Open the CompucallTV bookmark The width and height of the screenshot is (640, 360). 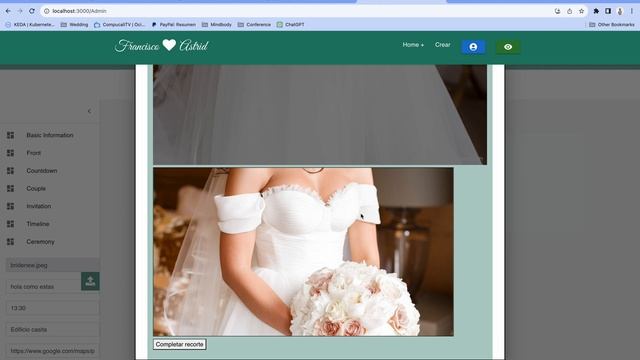(x=119, y=24)
